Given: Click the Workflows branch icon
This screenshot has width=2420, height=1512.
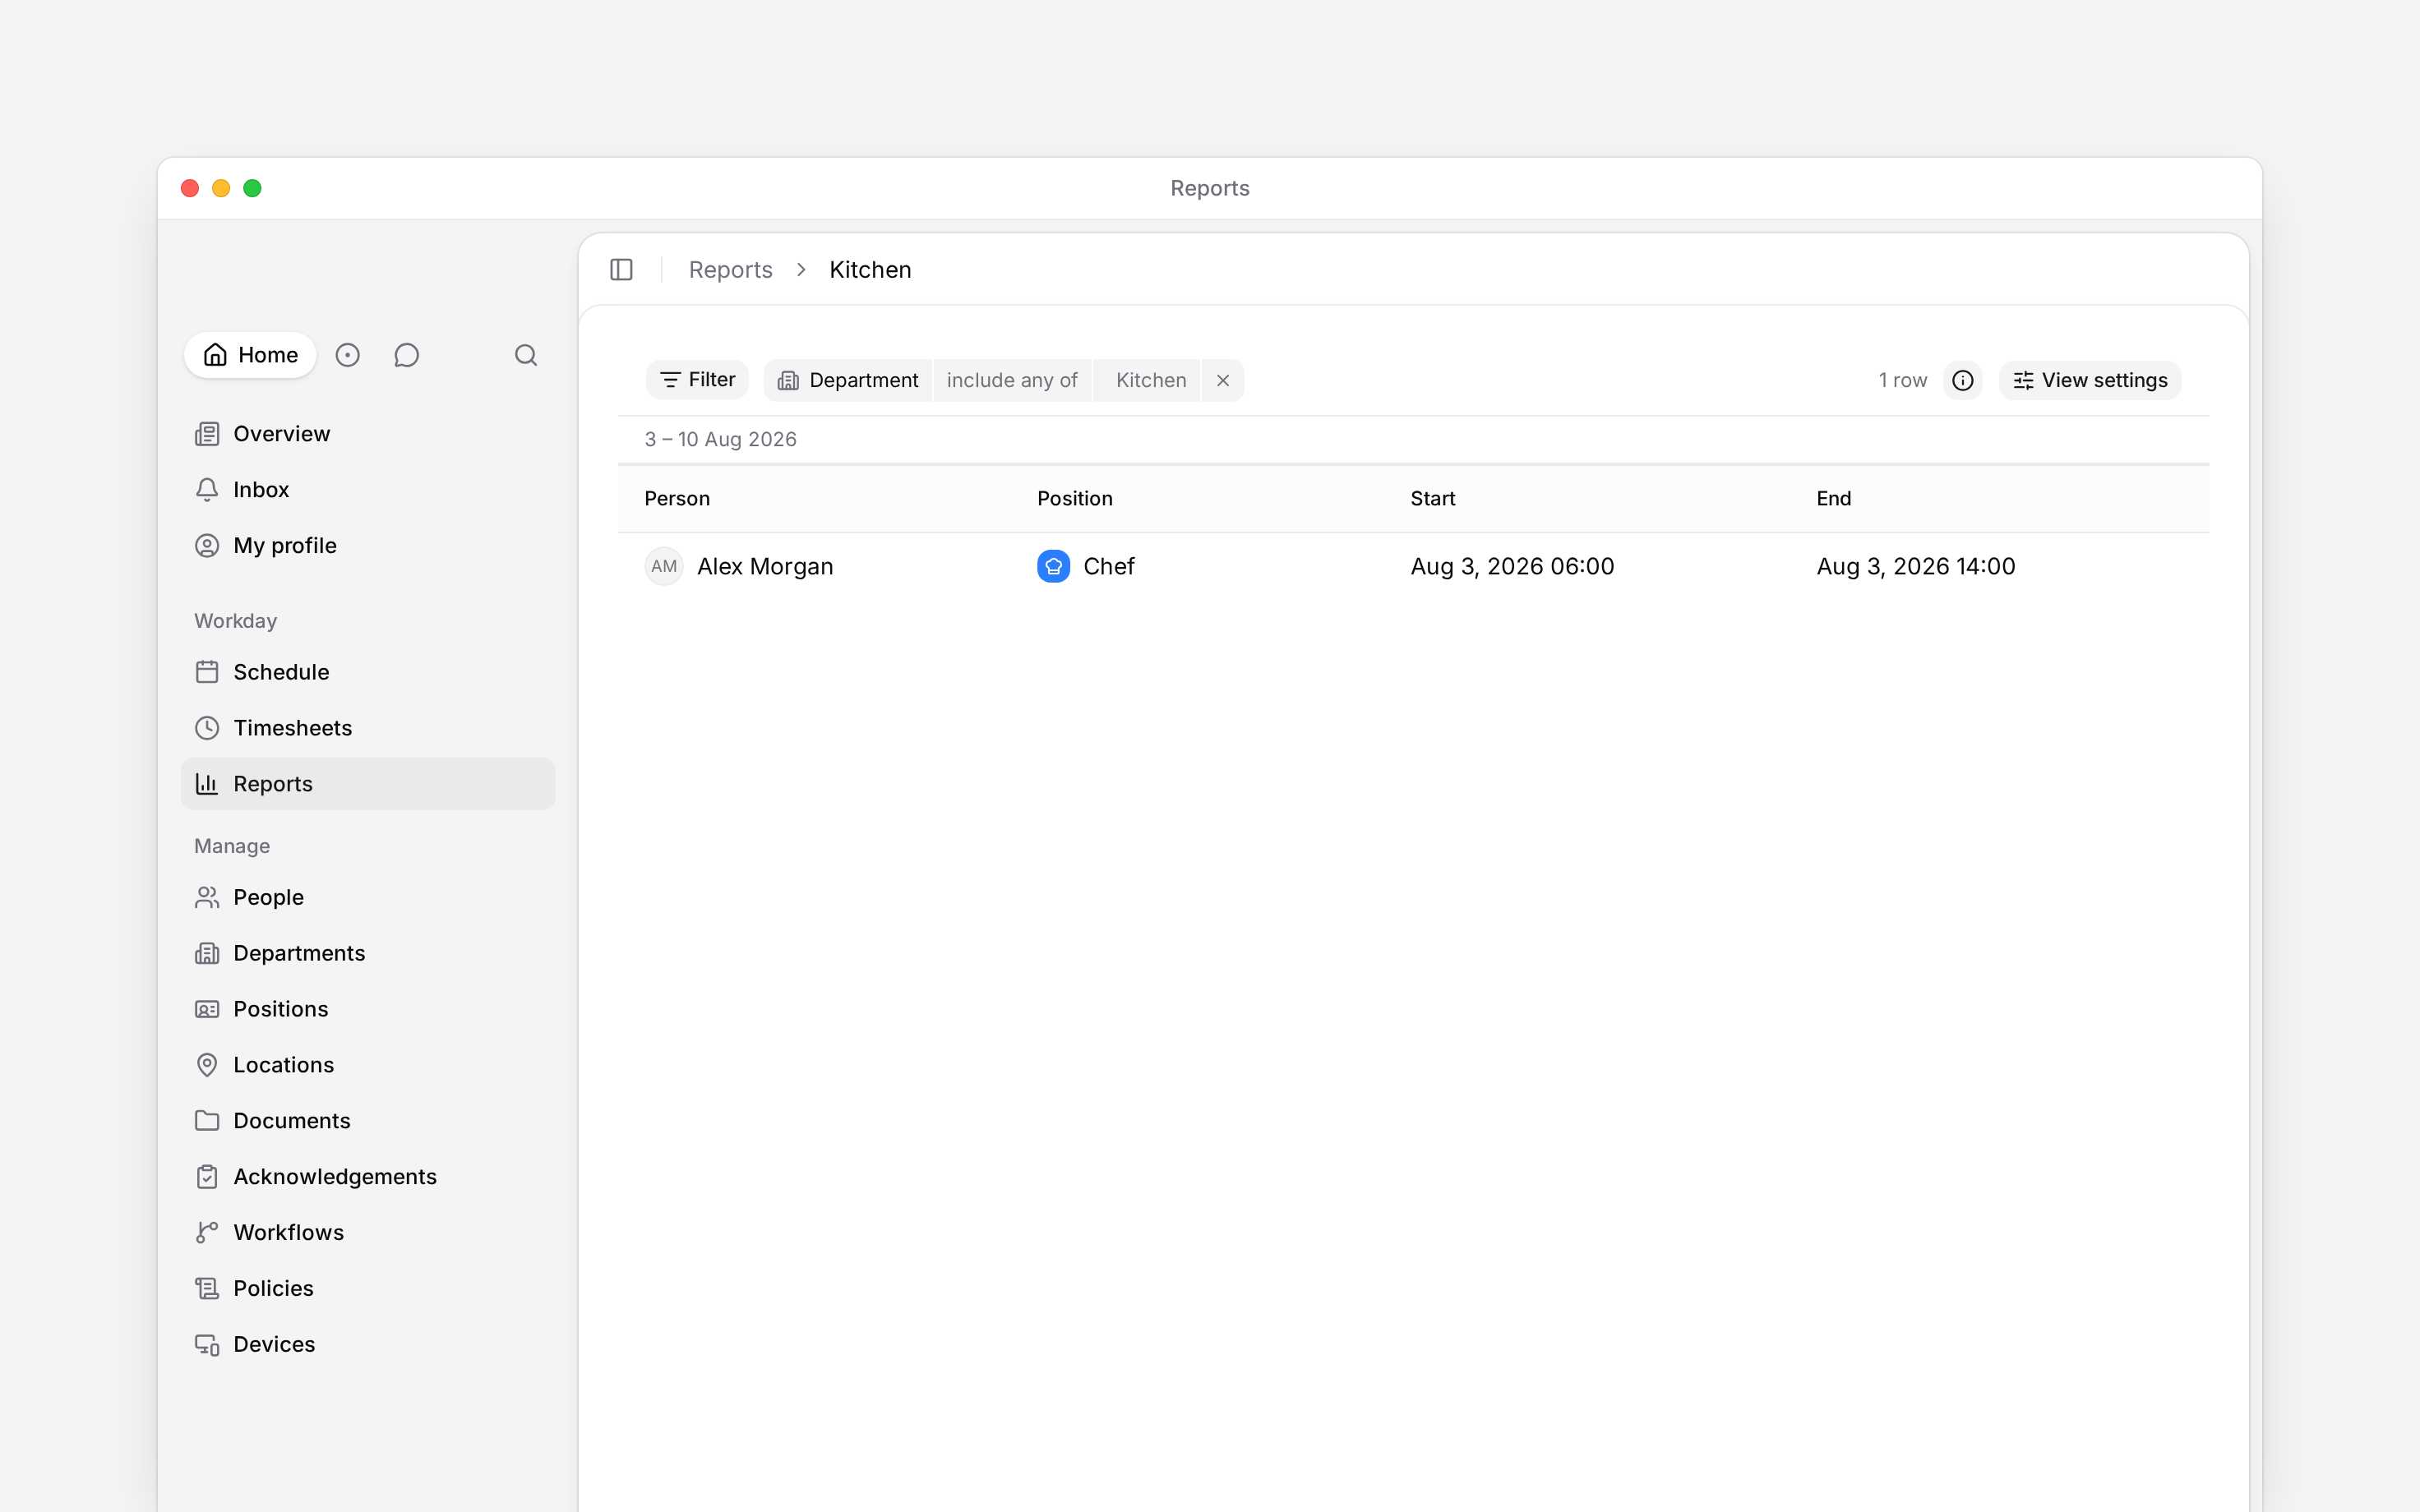Looking at the screenshot, I should pos(207,1233).
